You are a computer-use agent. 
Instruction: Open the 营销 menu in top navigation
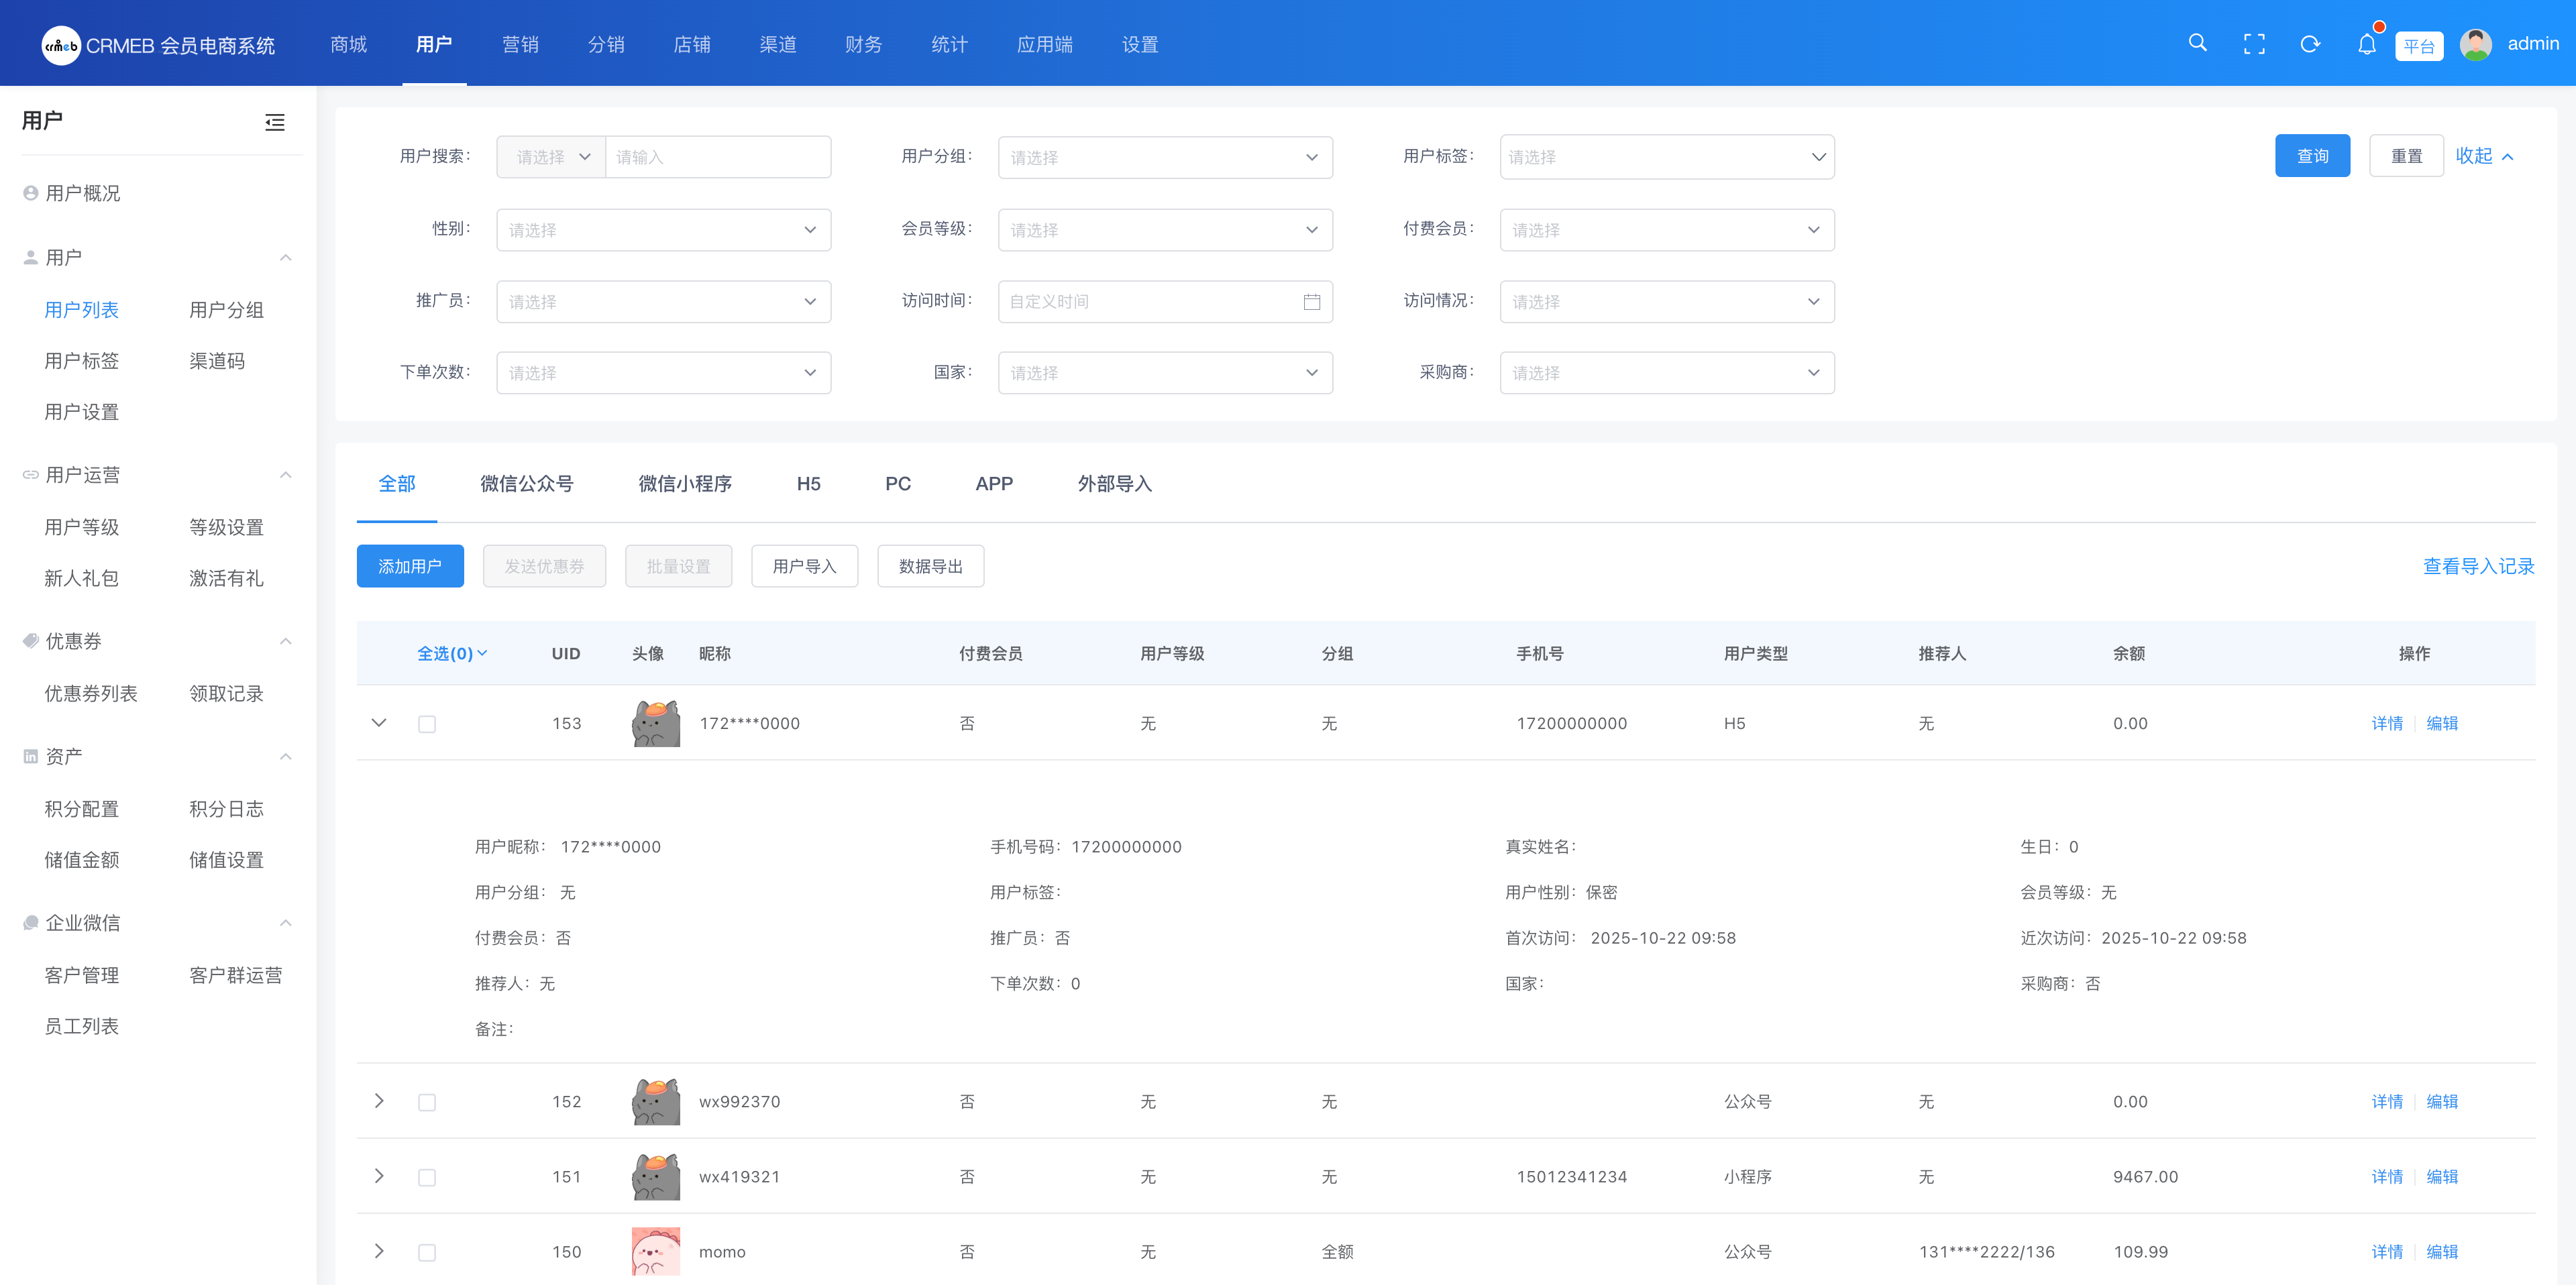pos(520,44)
